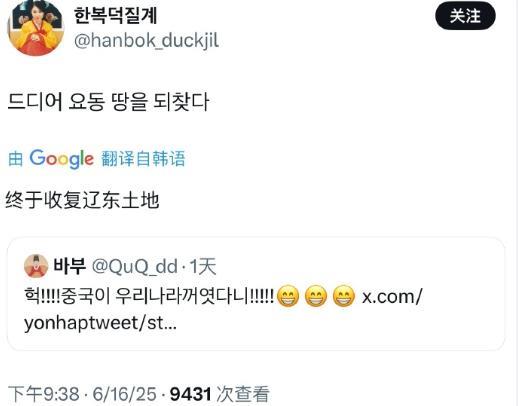Screen dimensions: 518x406
Task: Click the 1天 timestamp in quoted tweet
Action: (203, 266)
